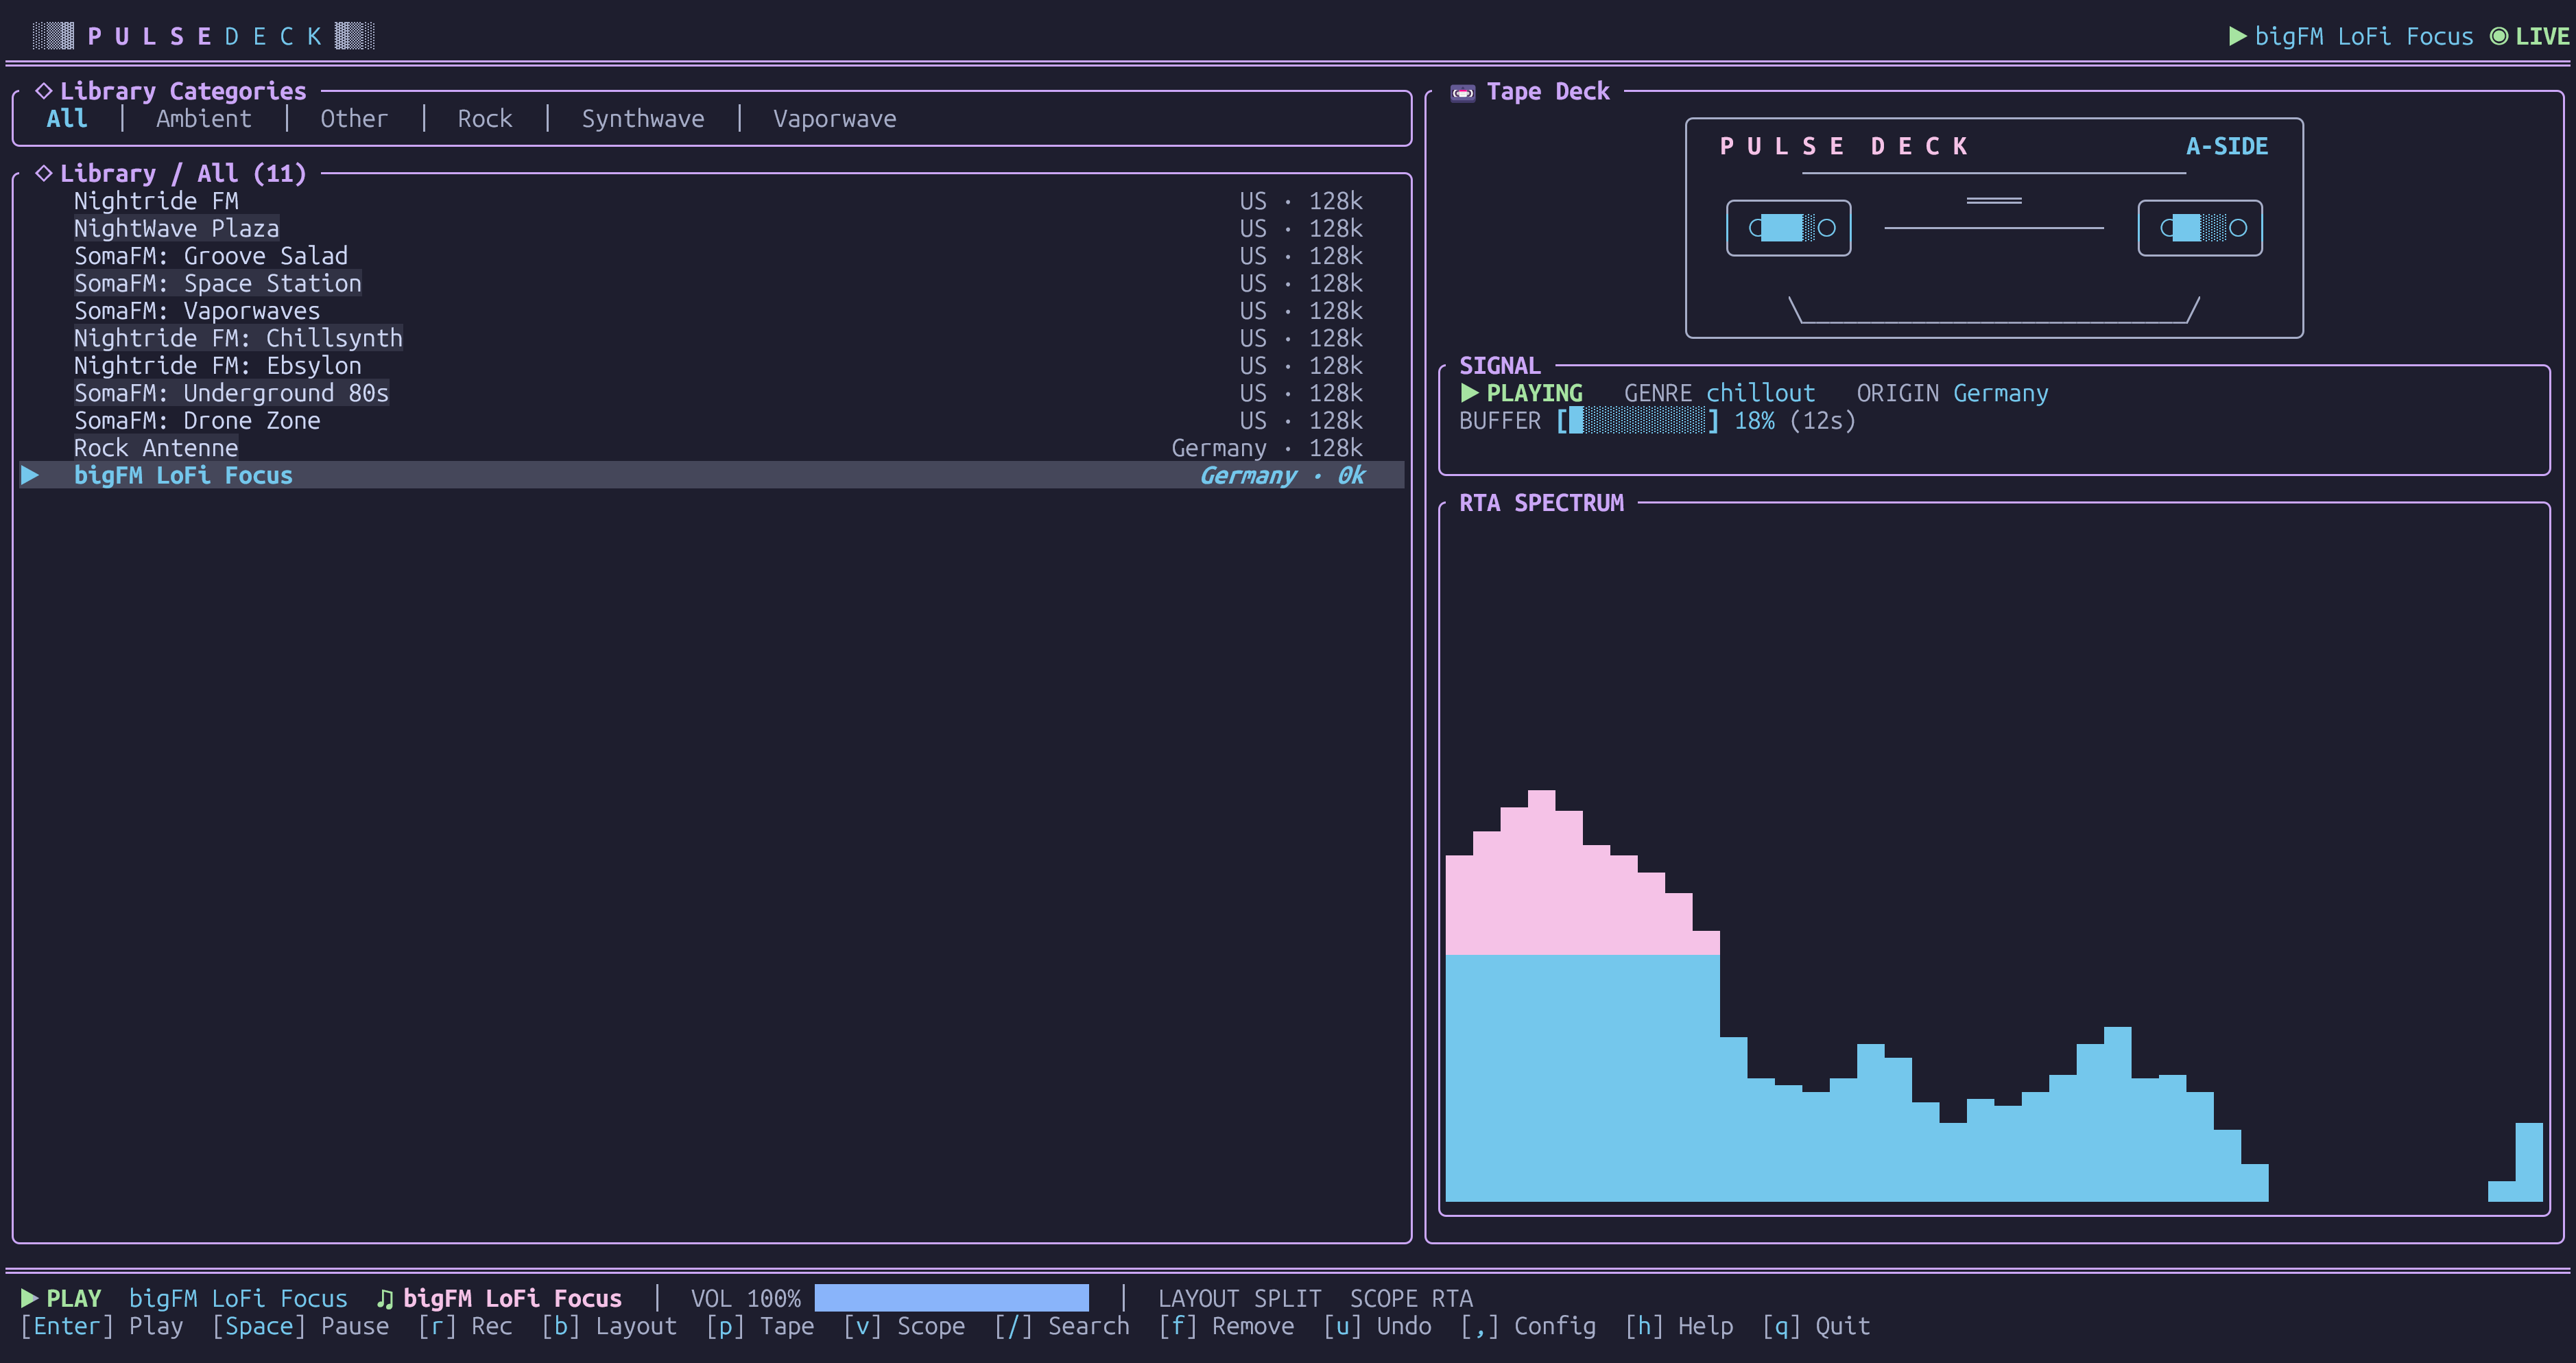Click the Germany origin value in Signal
The image size is (2576, 1363).
coord(2001,393)
